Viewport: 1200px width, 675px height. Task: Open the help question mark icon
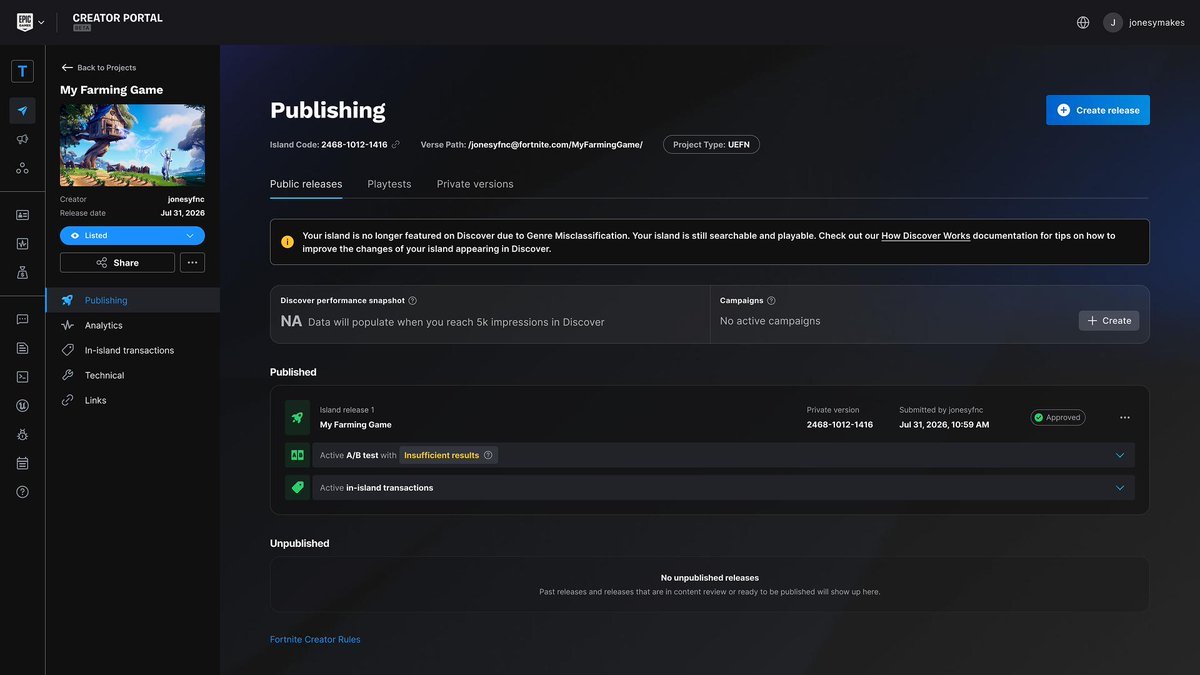click(22, 492)
